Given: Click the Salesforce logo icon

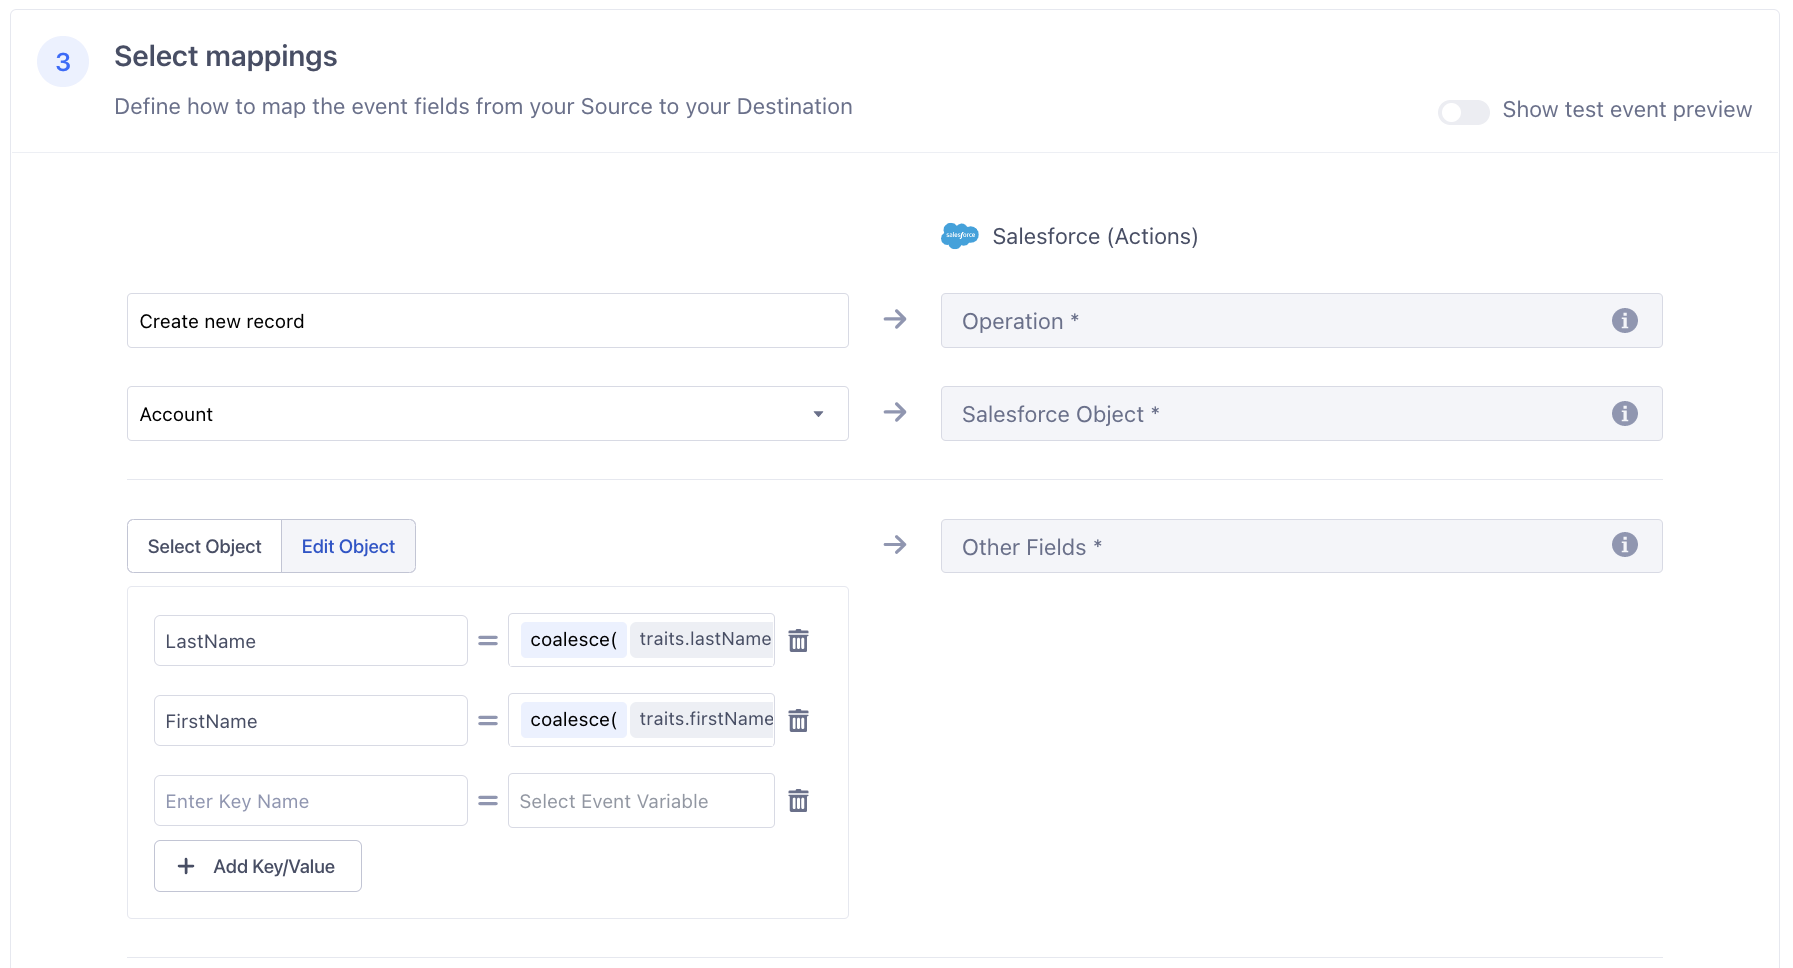Looking at the screenshot, I should tap(959, 236).
